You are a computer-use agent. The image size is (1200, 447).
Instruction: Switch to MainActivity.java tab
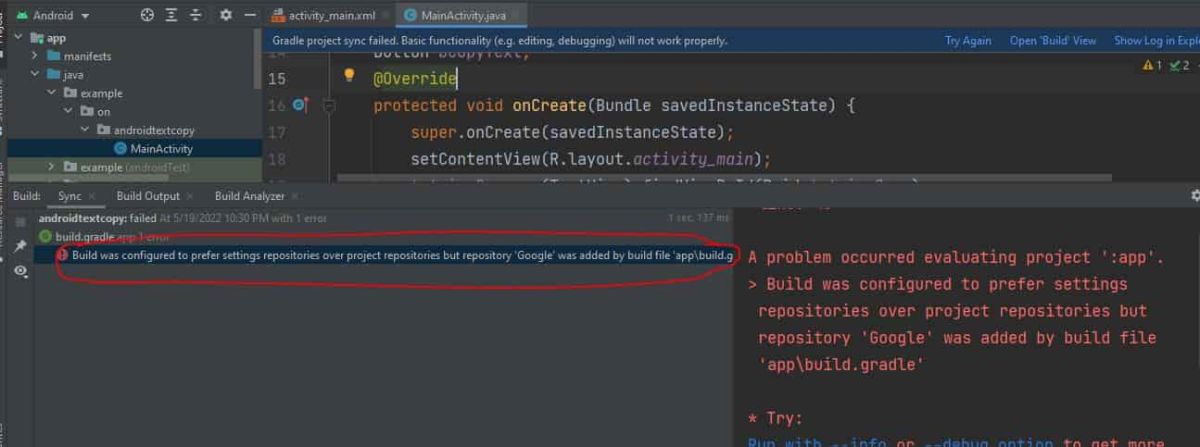[461, 16]
